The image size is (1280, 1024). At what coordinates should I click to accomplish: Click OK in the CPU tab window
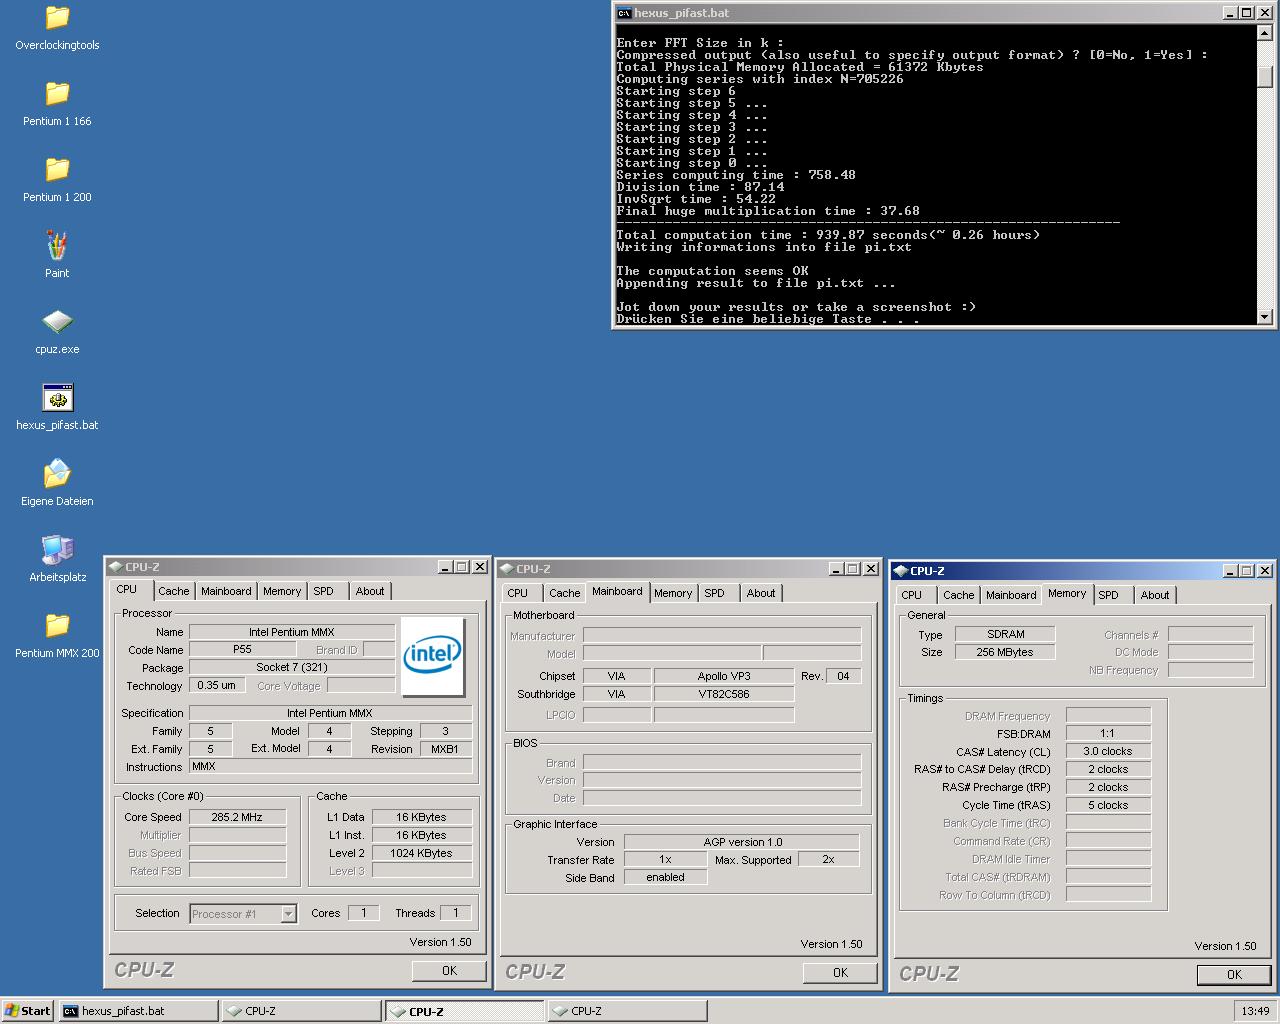[x=449, y=970]
